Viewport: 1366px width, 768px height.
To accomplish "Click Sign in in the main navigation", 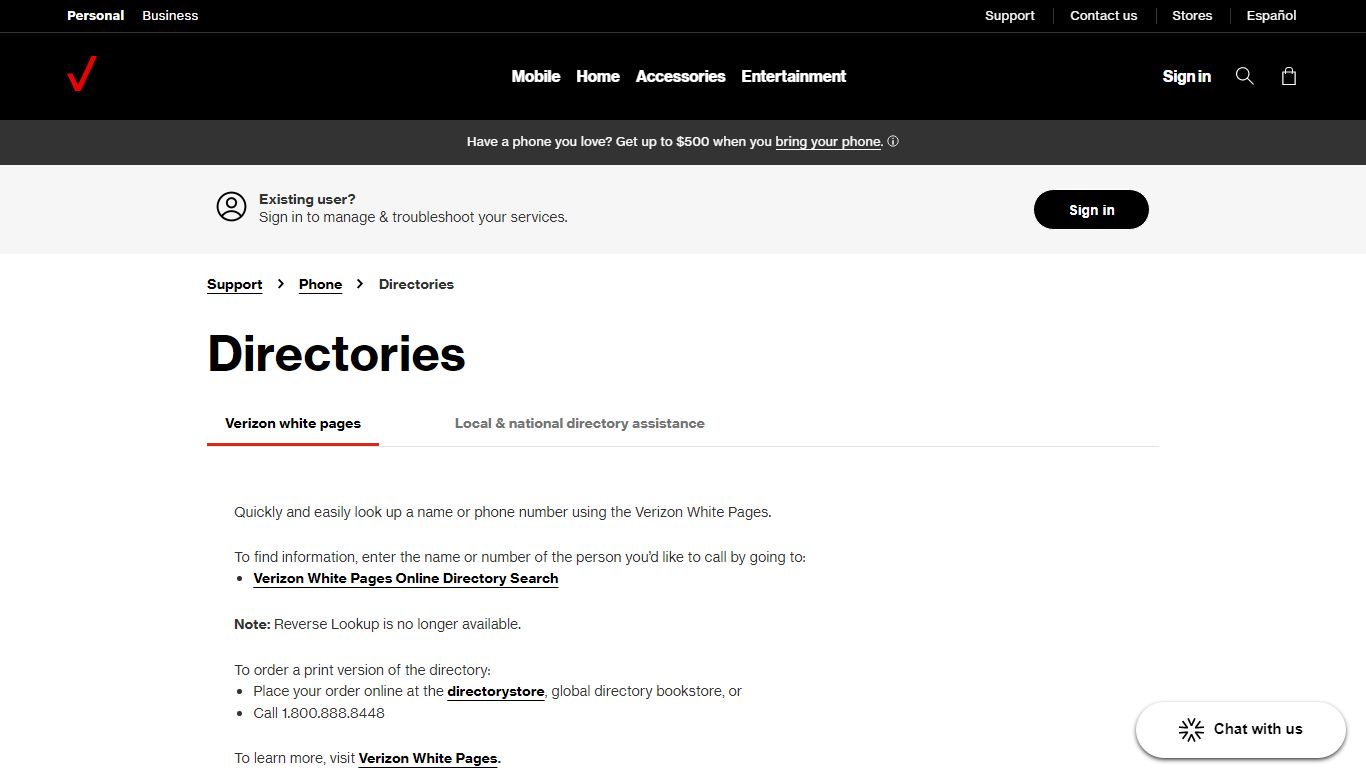I will point(1187,76).
